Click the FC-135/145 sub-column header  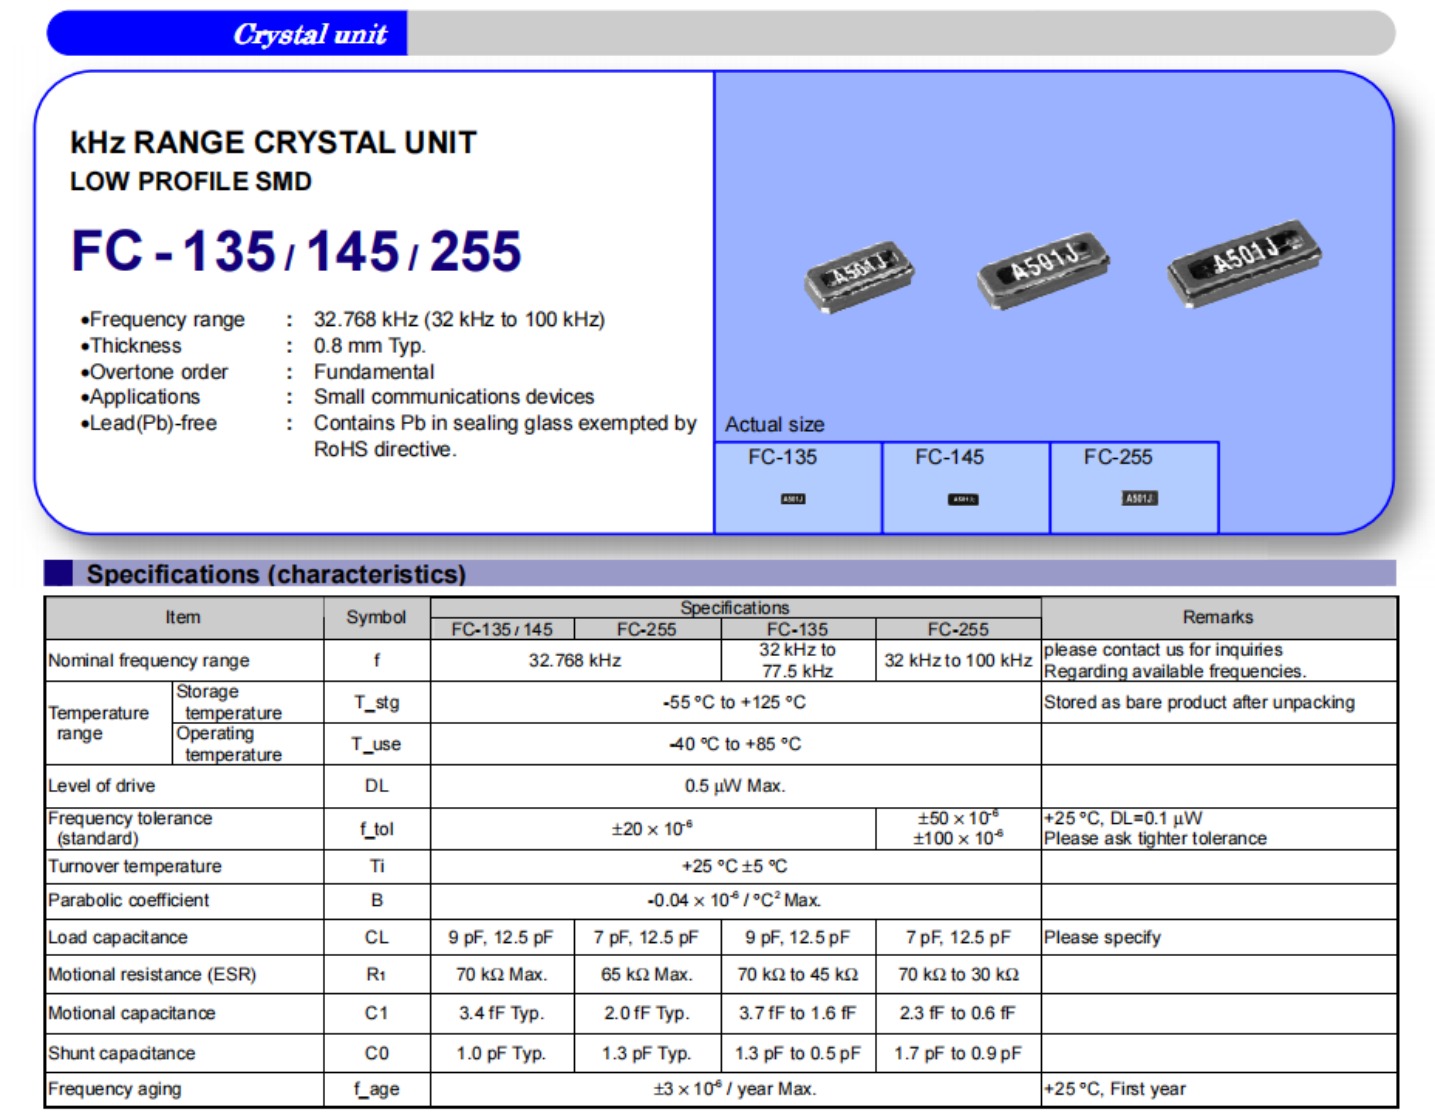point(501,629)
